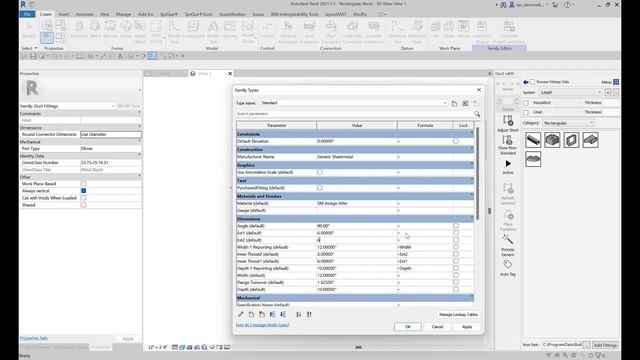
Task: Click Sort parameters ascending icon
Action: point(298,314)
